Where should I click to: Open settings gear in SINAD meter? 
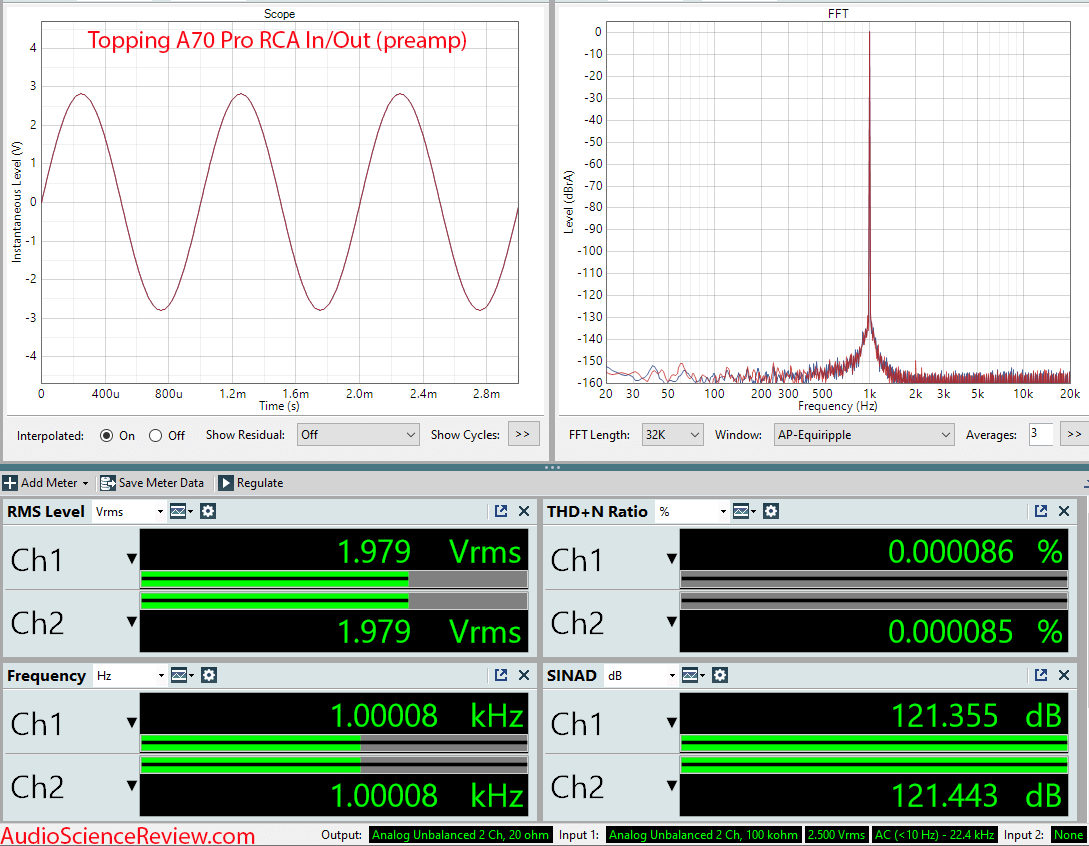[x=720, y=675]
